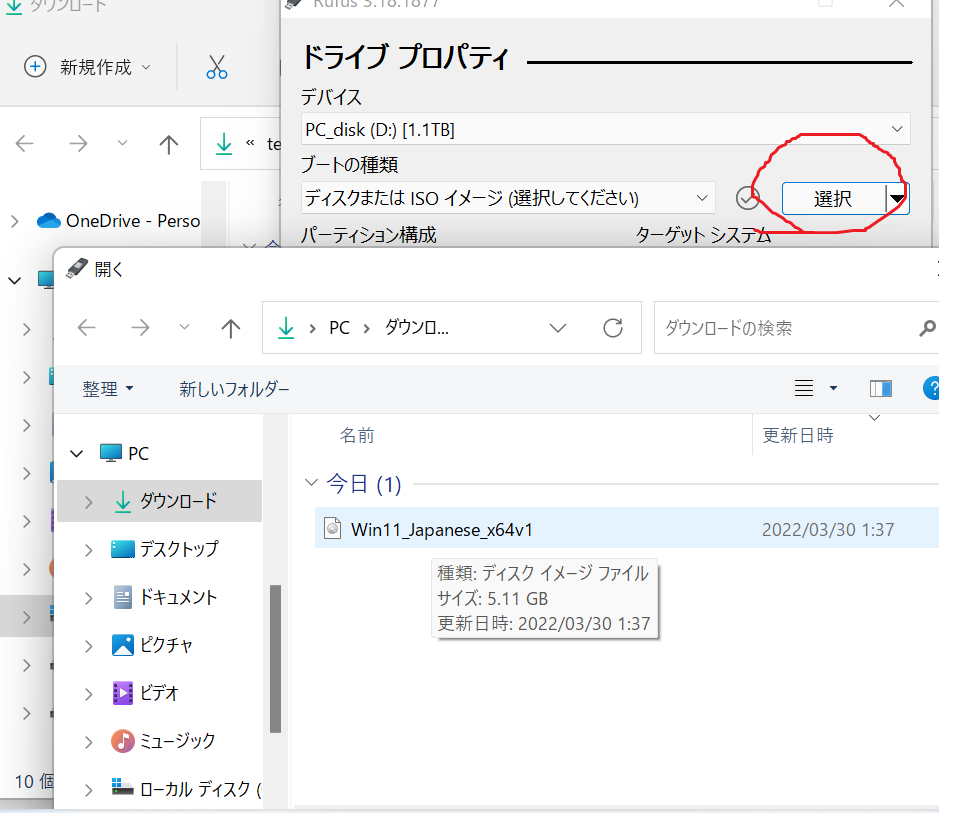Toggle the preview pane icon
This screenshot has height=813, width=960.
pyautogui.click(x=881, y=388)
